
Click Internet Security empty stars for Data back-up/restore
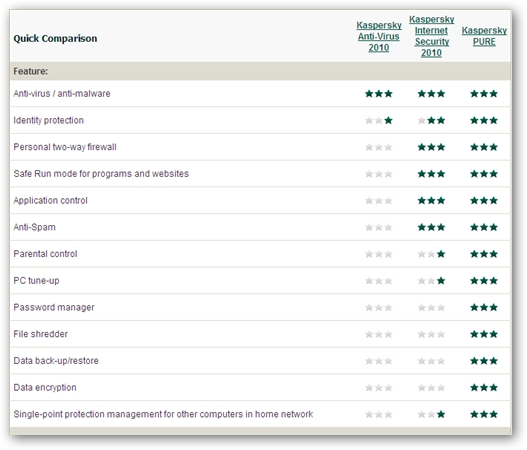click(431, 361)
